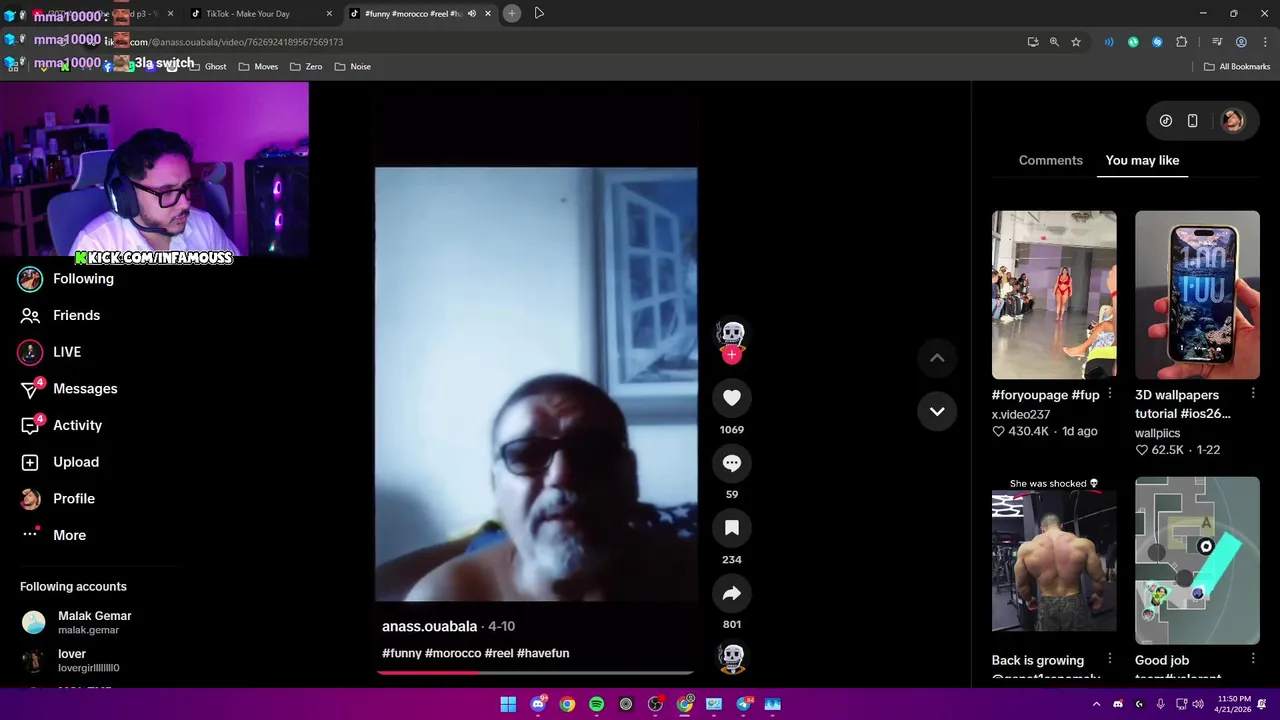Image resolution: width=1280 pixels, height=720 pixels.
Task: Share the video with the arrow icon
Action: (732, 593)
